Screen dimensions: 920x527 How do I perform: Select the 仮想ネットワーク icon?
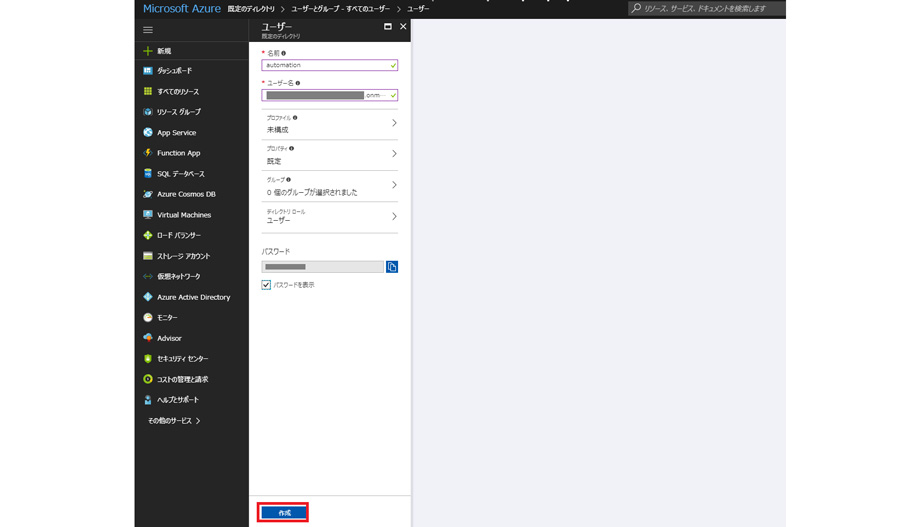click(148, 276)
